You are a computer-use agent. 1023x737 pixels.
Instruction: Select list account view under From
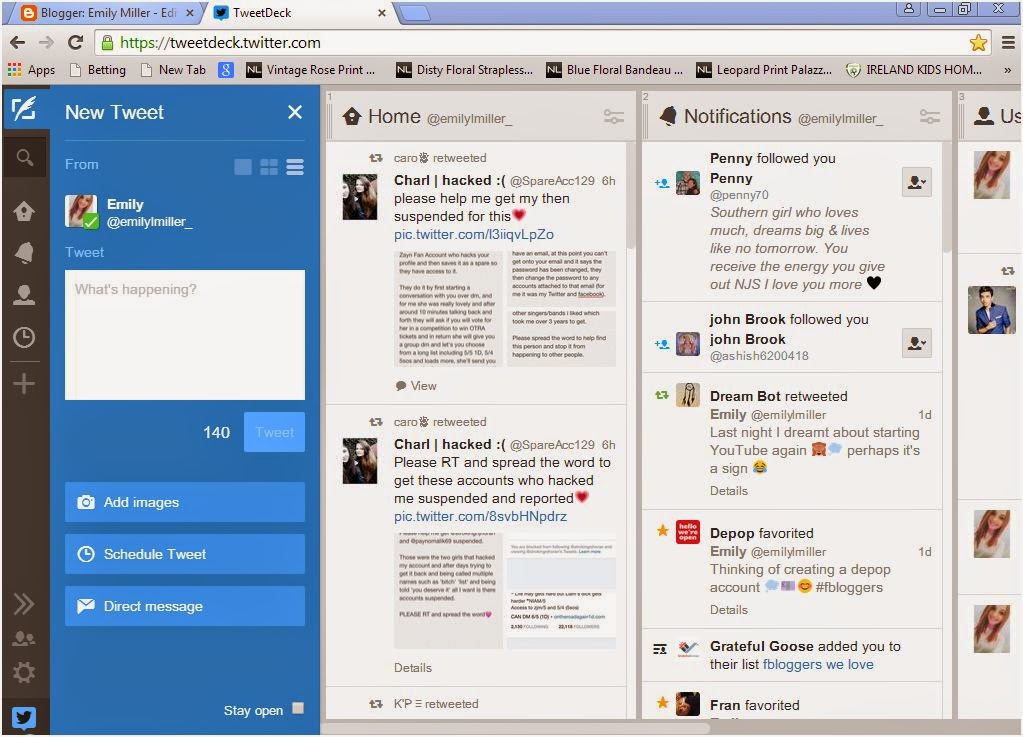coord(295,167)
